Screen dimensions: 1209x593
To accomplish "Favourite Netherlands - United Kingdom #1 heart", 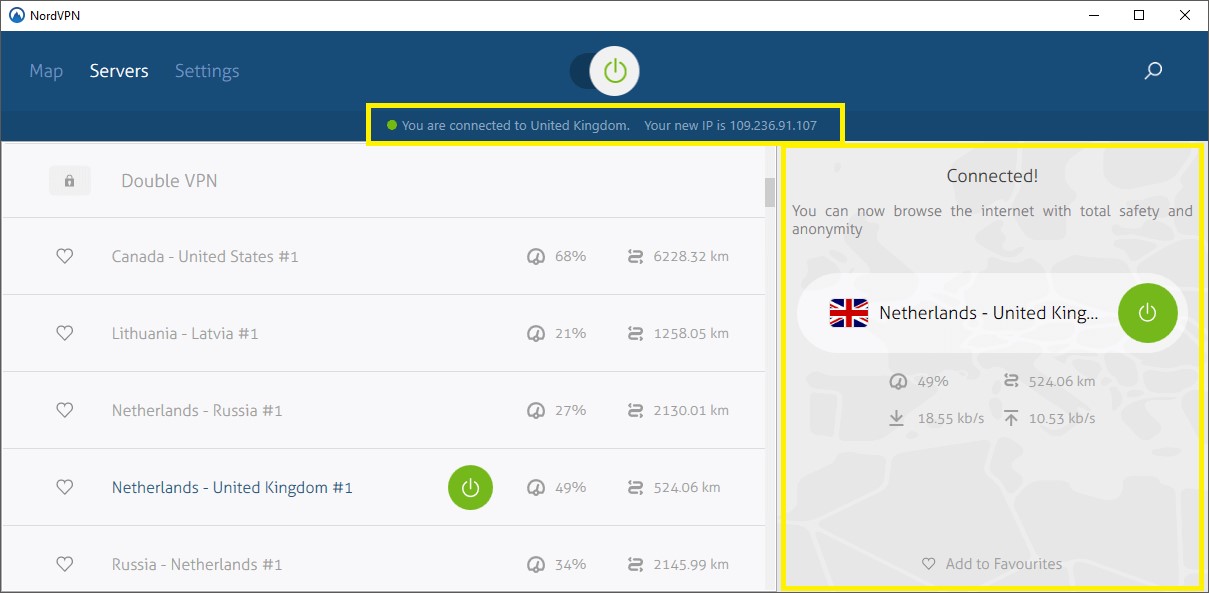I will [x=64, y=487].
